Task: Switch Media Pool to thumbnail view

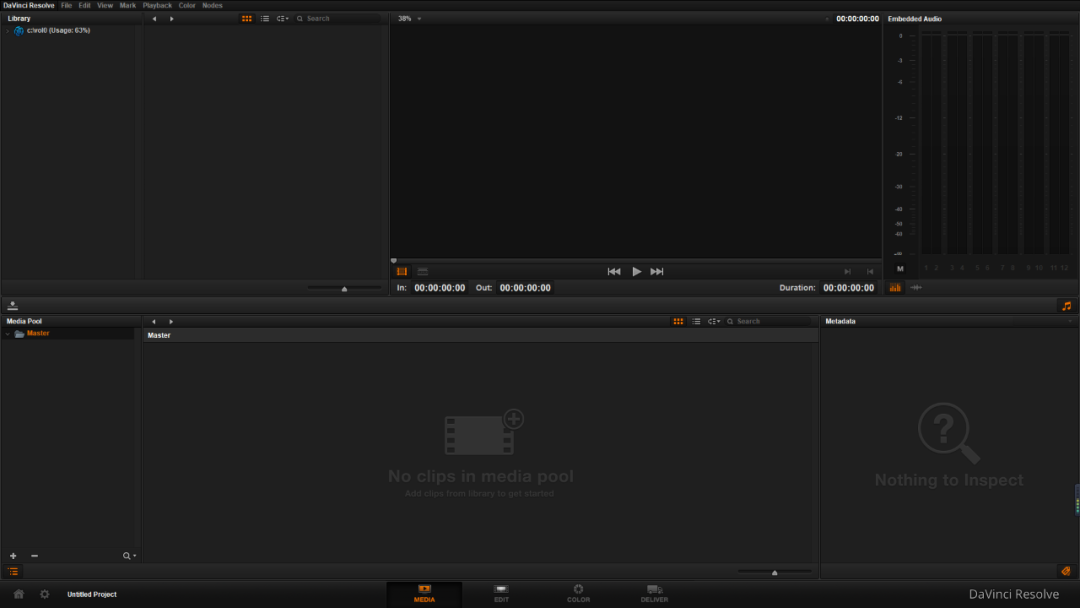Action: pos(678,322)
